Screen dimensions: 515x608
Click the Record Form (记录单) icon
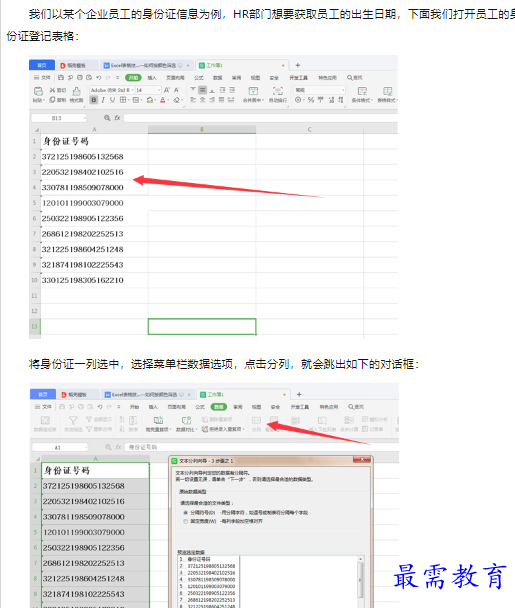tap(365, 429)
